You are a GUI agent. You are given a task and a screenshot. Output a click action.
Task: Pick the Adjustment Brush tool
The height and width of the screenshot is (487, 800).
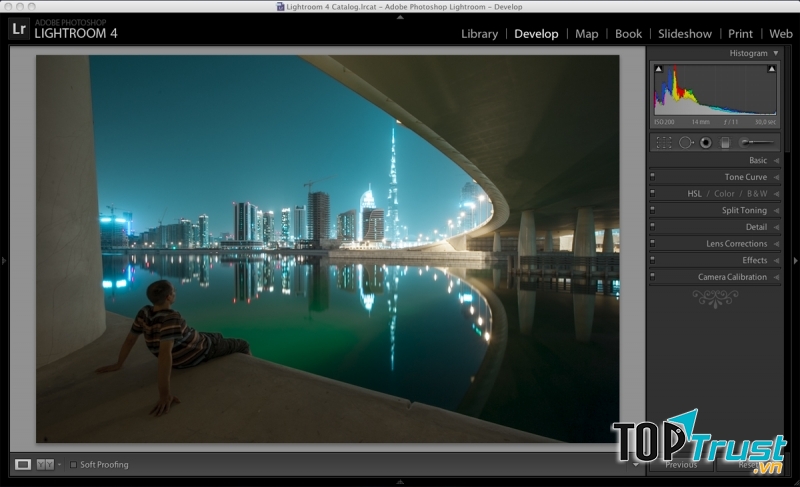757,143
